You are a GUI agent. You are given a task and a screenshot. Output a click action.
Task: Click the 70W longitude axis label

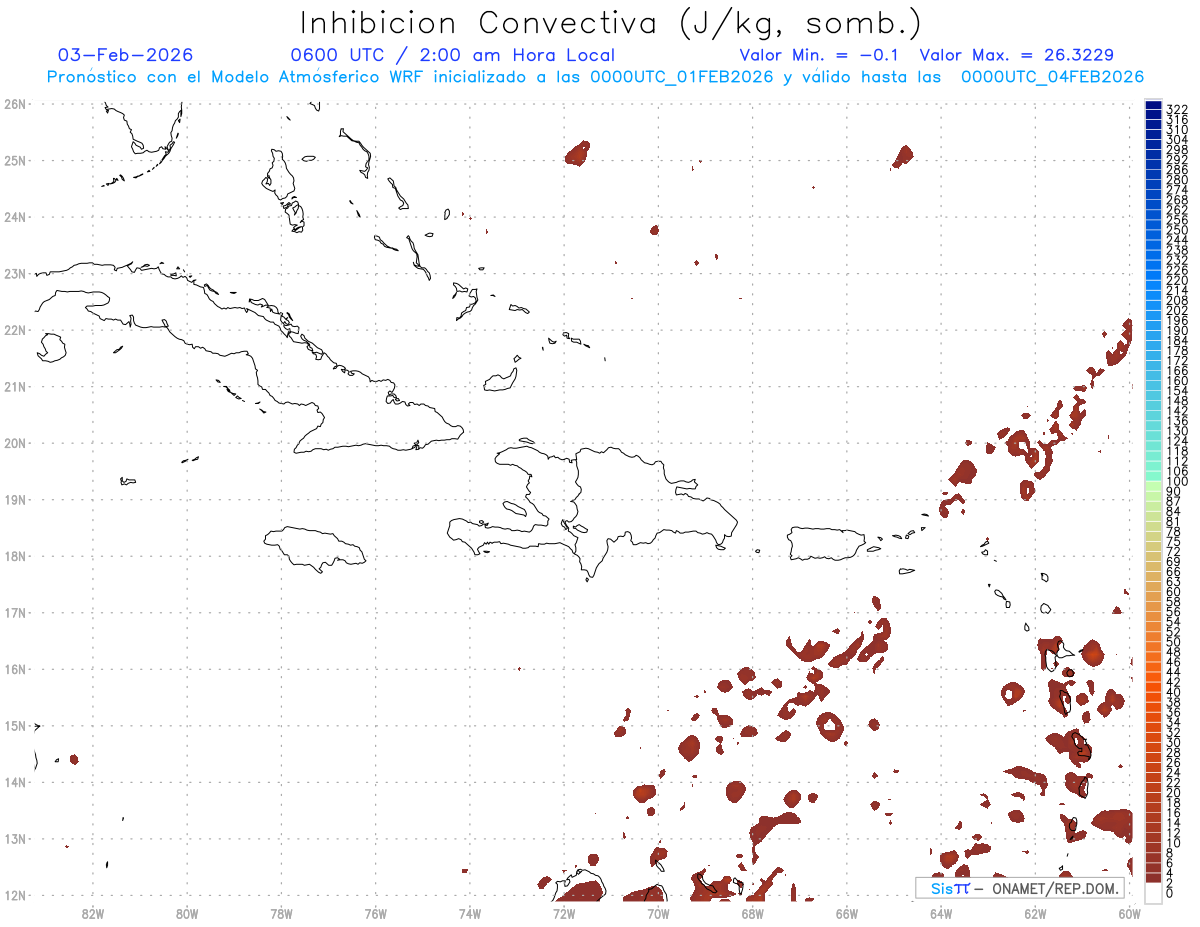(658, 913)
